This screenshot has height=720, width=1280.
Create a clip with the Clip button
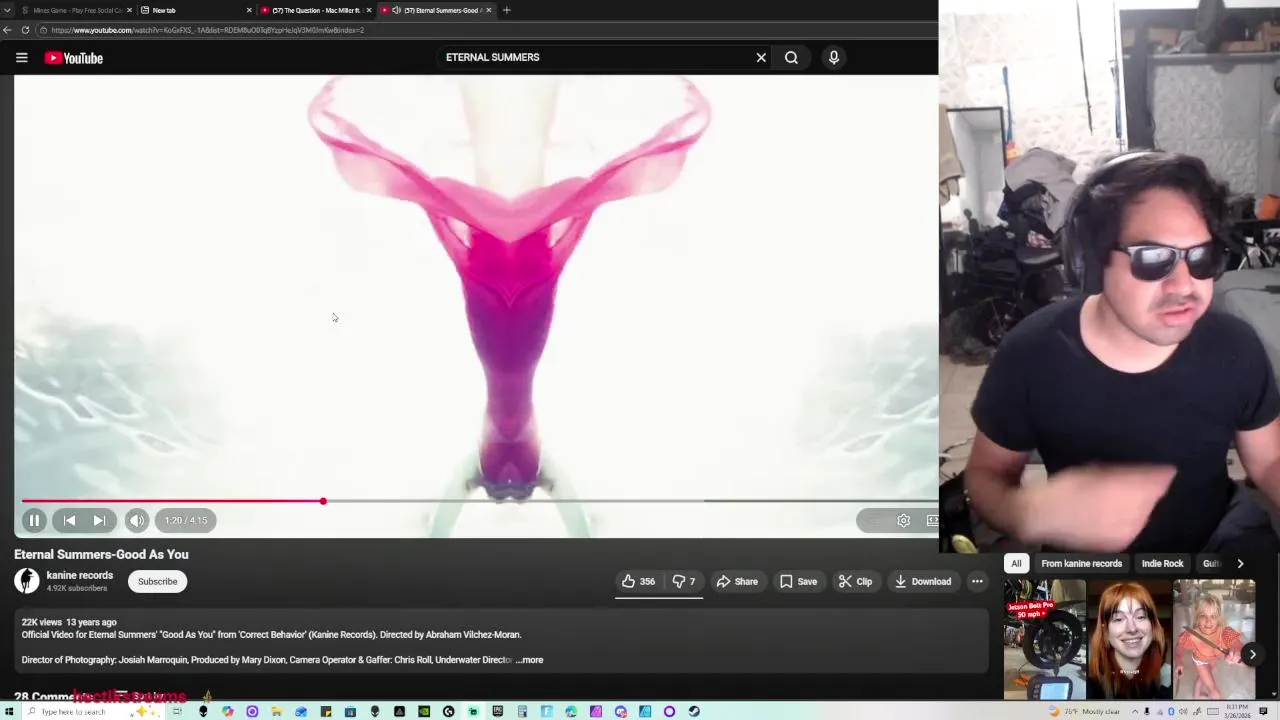tap(855, 581)
